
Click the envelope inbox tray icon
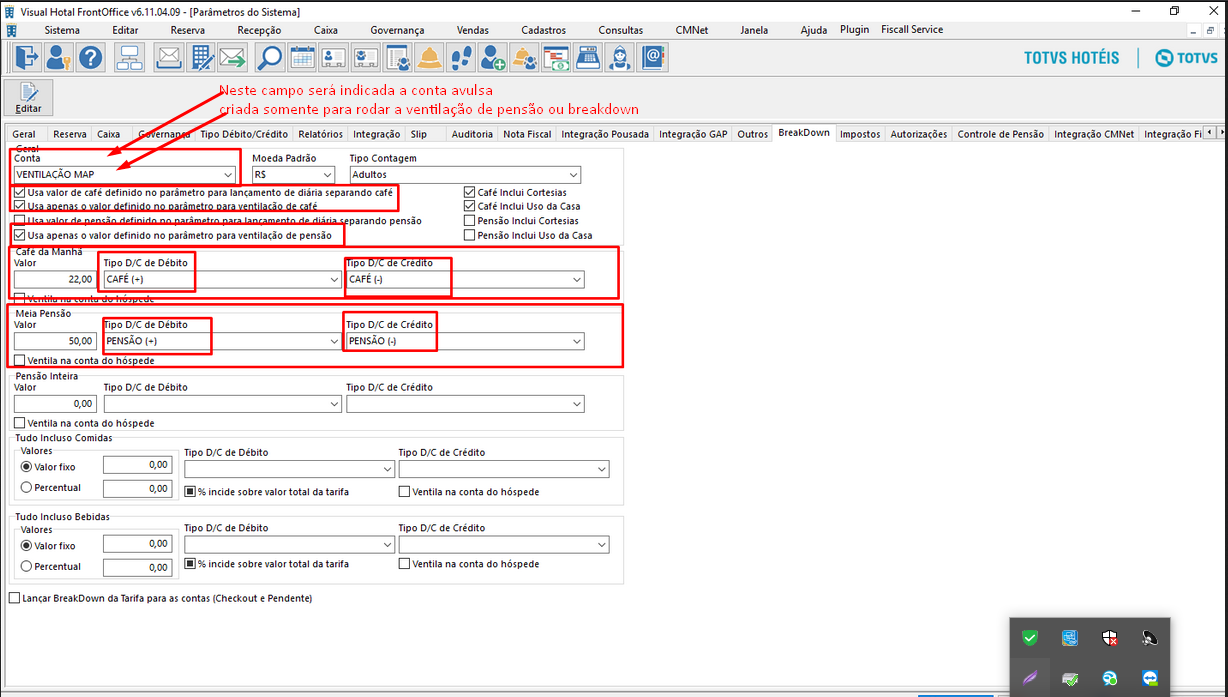[169, 57]
